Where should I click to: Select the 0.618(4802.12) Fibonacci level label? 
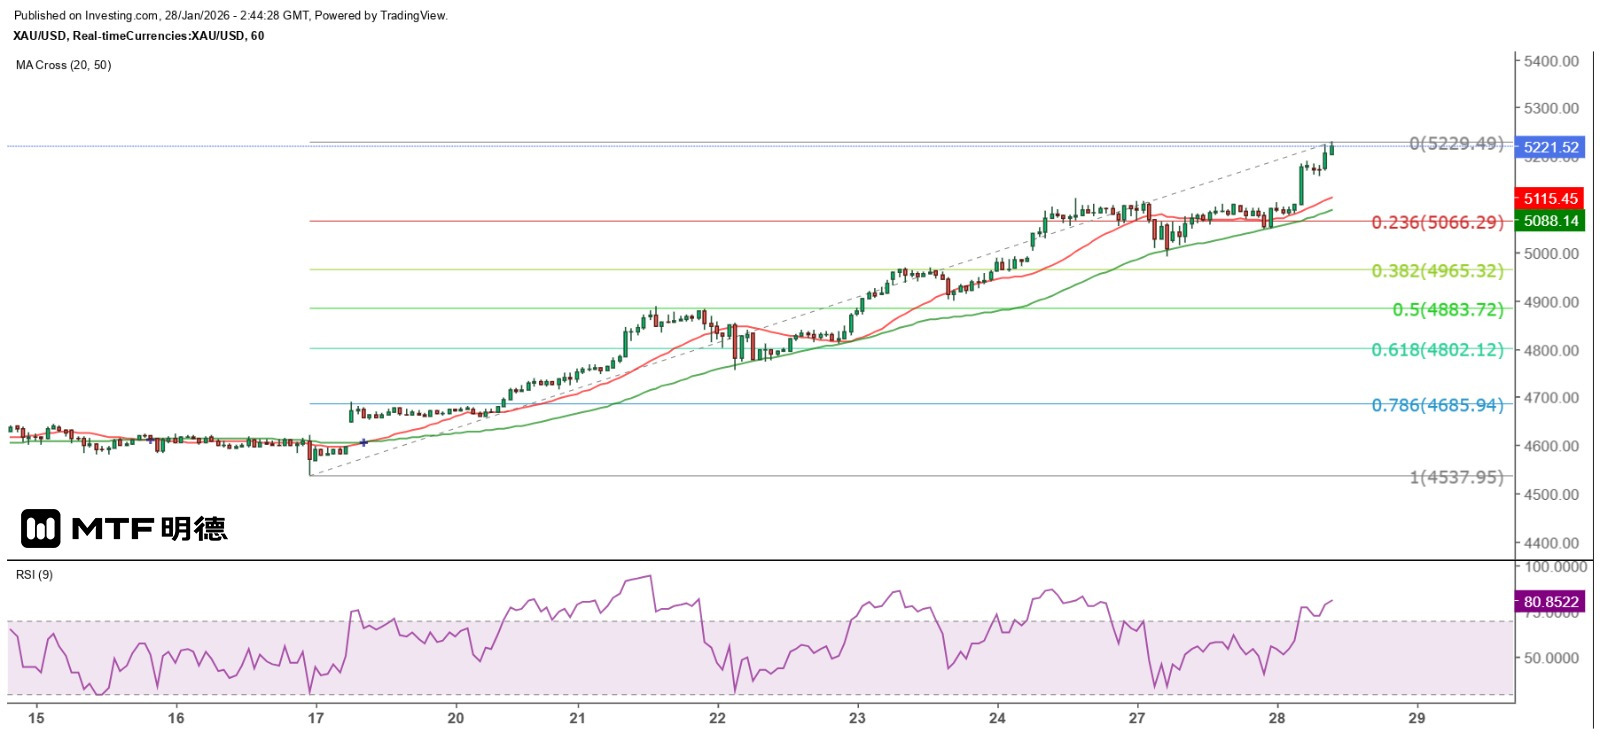point(1437,350)
